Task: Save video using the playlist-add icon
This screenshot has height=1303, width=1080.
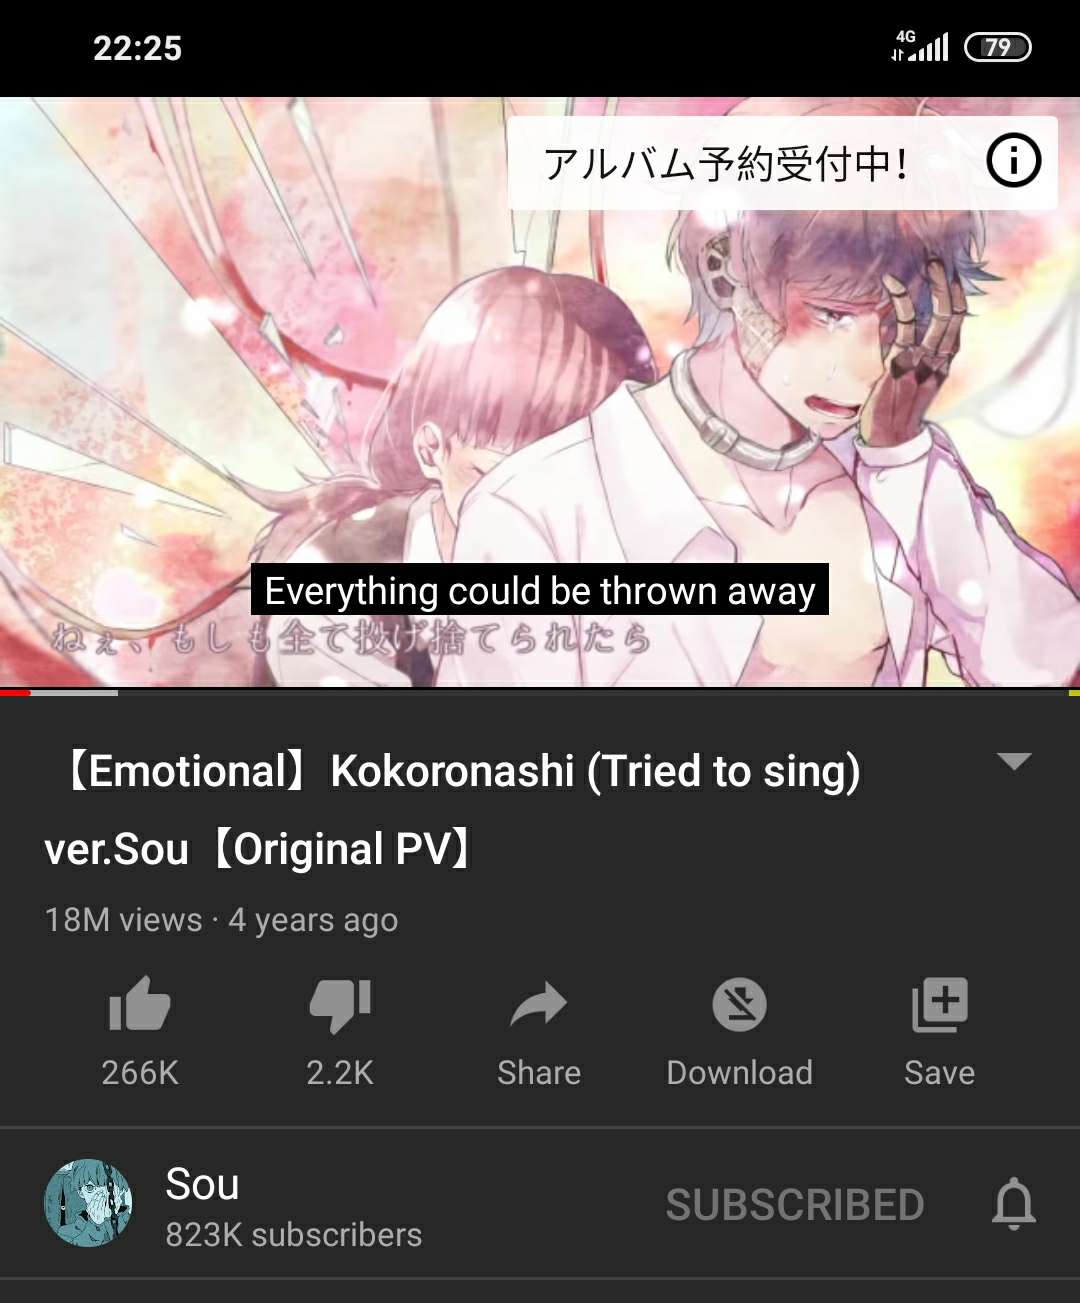Action: tap(939, 1004)
